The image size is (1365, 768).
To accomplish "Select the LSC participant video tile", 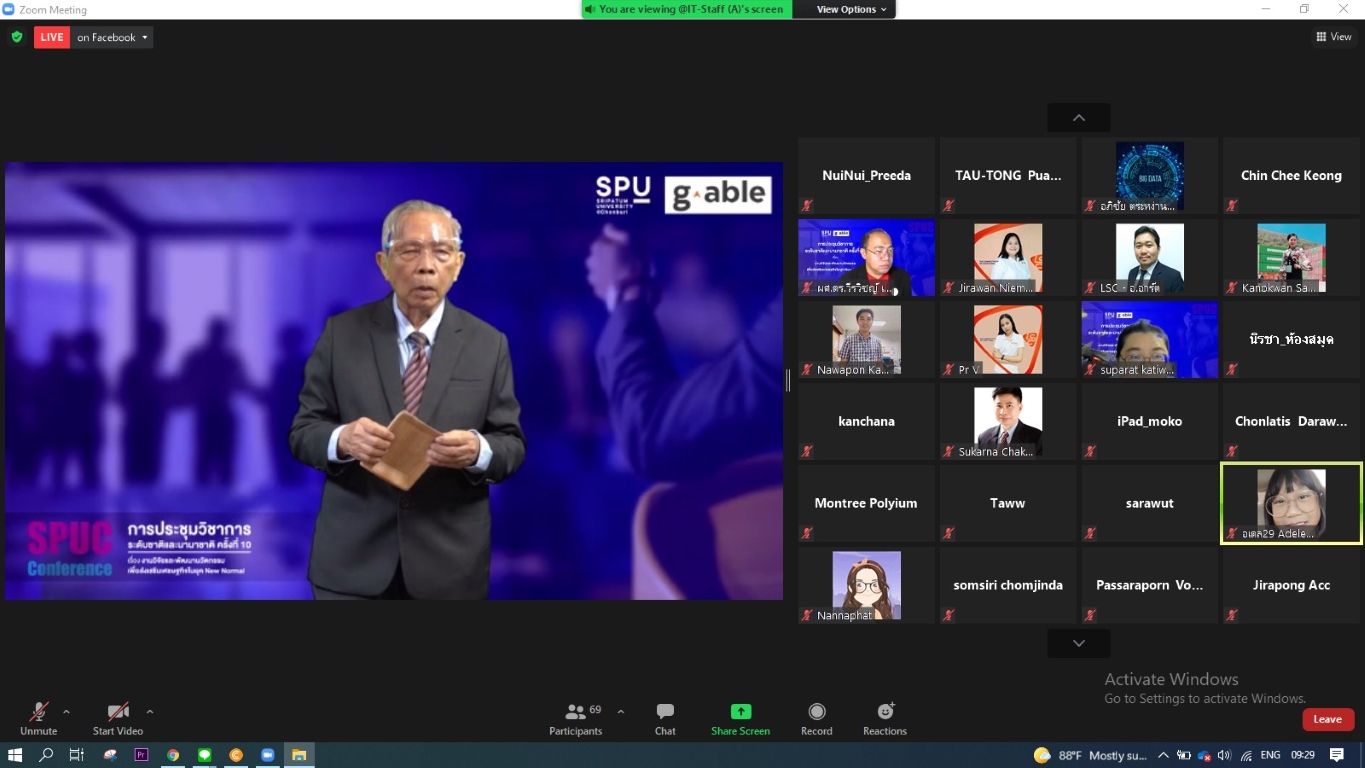I will (x=1150, y=257).
